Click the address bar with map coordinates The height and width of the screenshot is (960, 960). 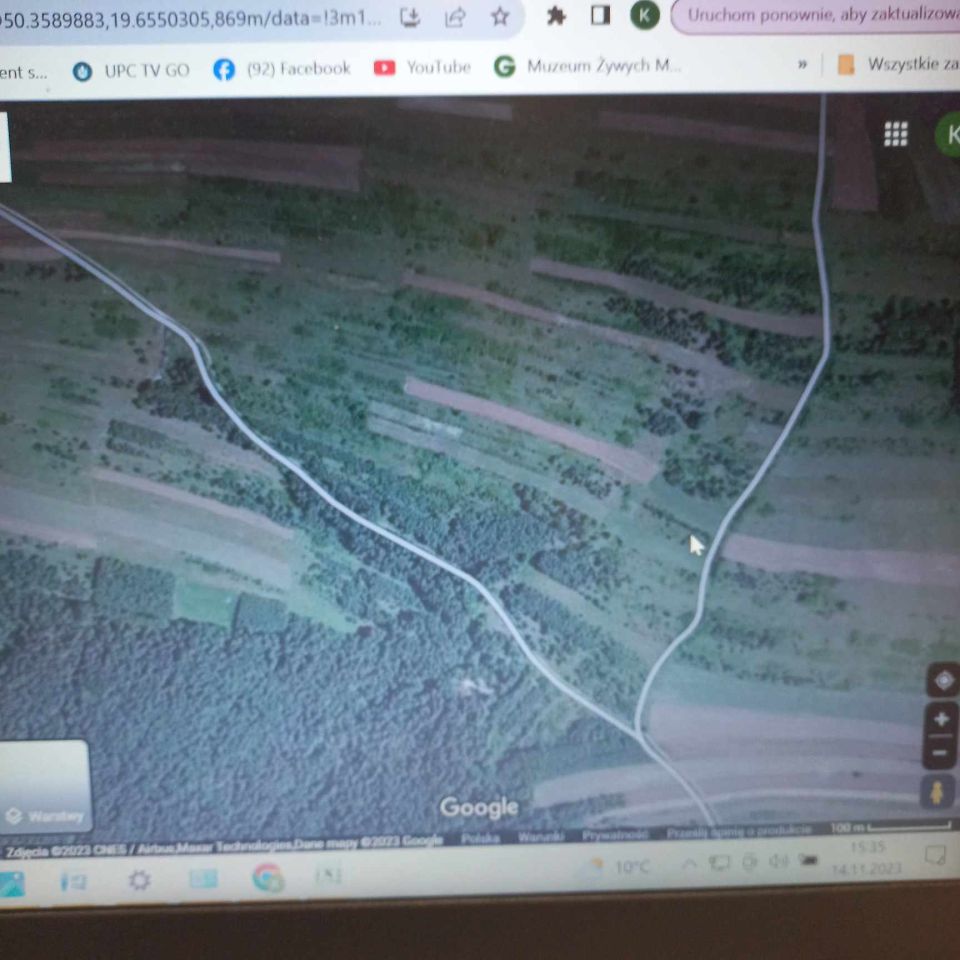tap(180, 15)
